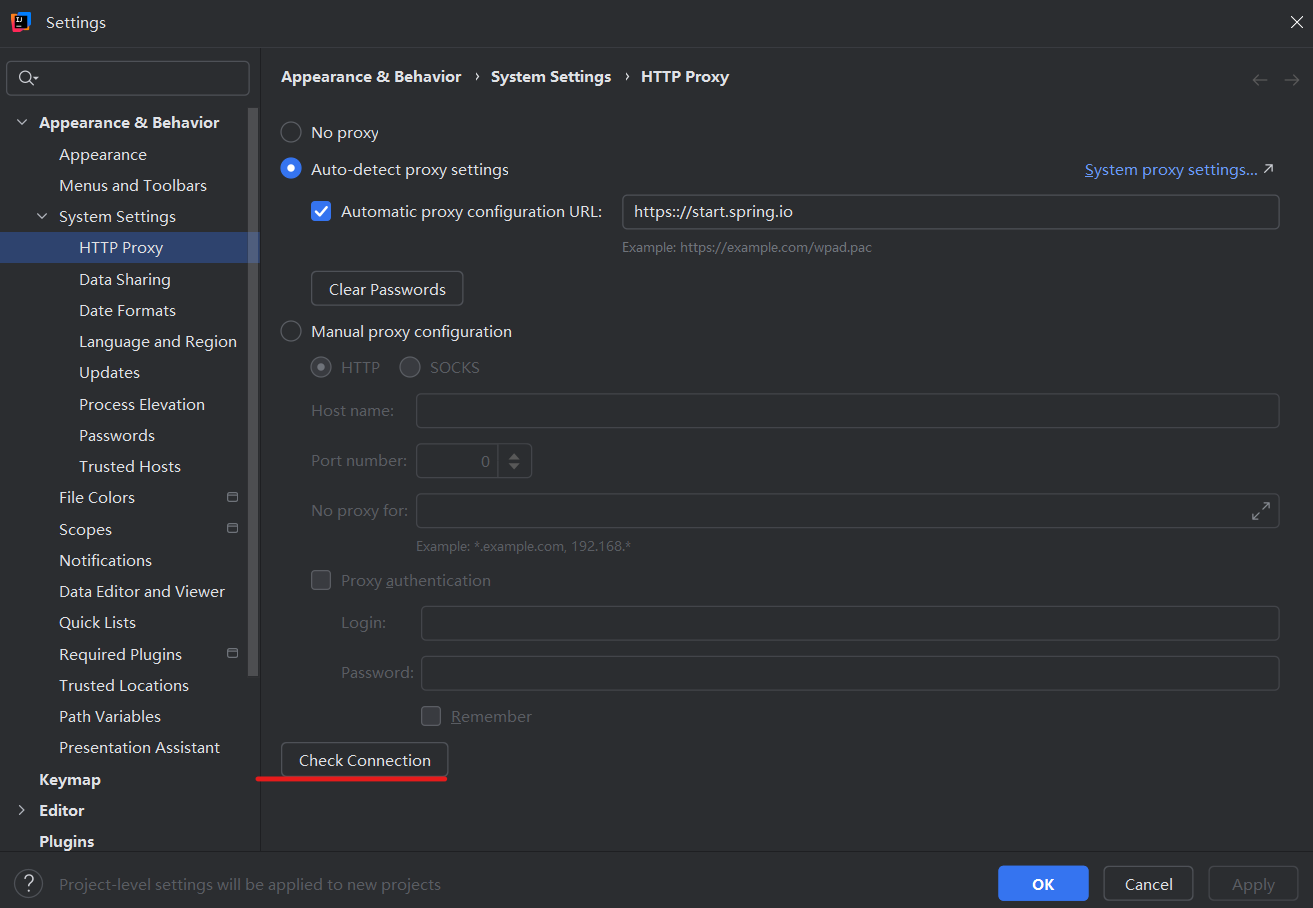The height and width of the screenshot is (908, 1313).
Task: Click the proxy configuration URL field
Action: 950,211
